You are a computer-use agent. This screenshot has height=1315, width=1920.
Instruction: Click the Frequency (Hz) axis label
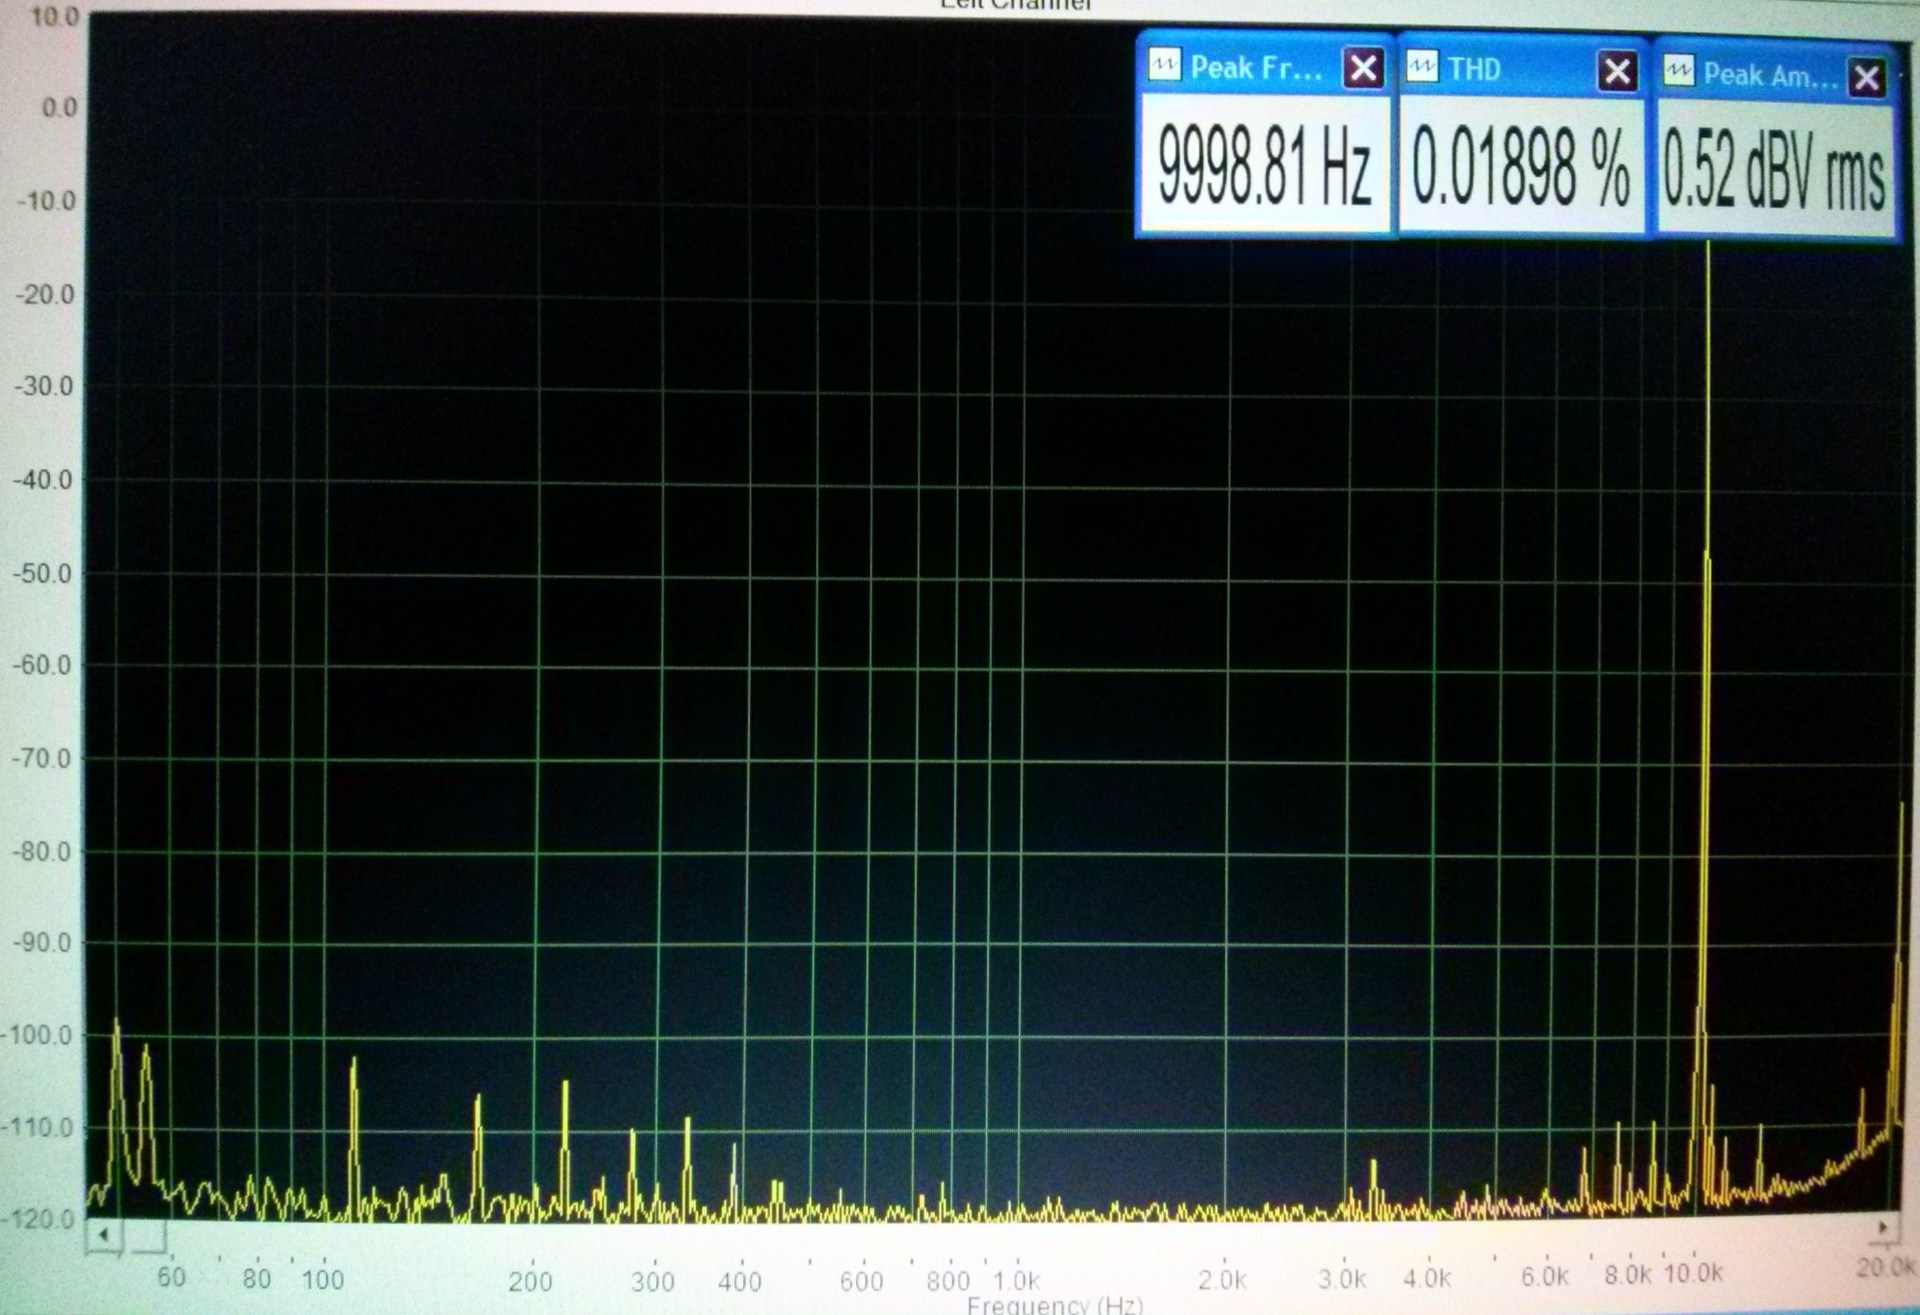click(x=1055, y=1304)
